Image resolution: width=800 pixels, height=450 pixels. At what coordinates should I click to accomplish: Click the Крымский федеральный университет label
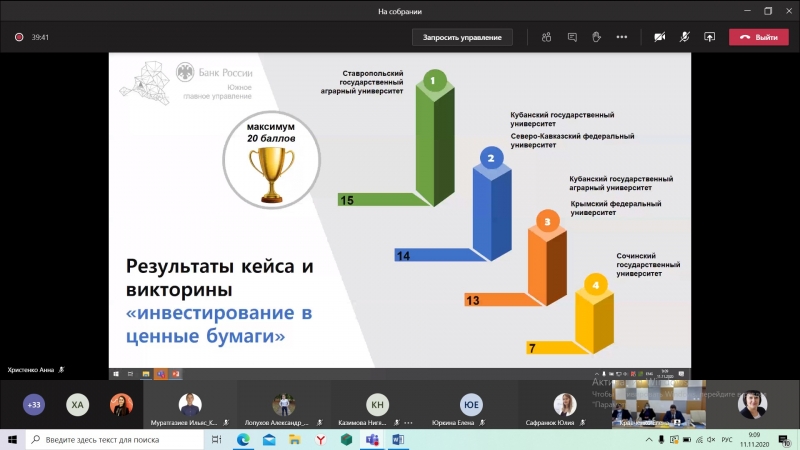click(x=616, y=208)
